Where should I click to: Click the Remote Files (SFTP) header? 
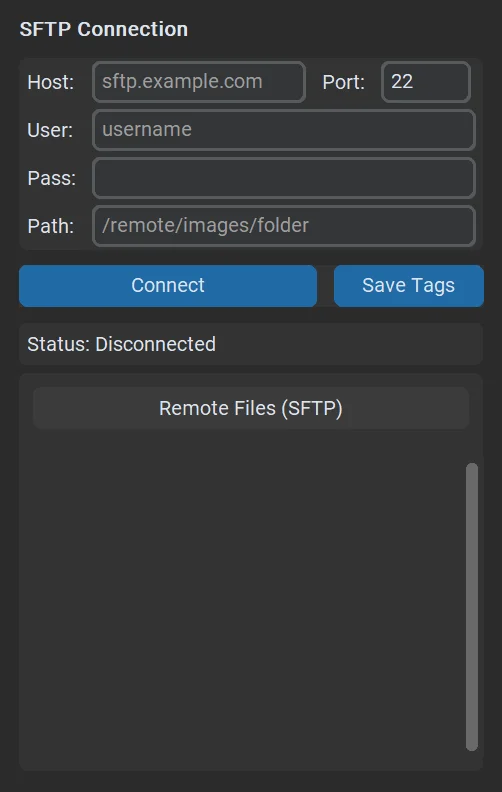(251, 408)
